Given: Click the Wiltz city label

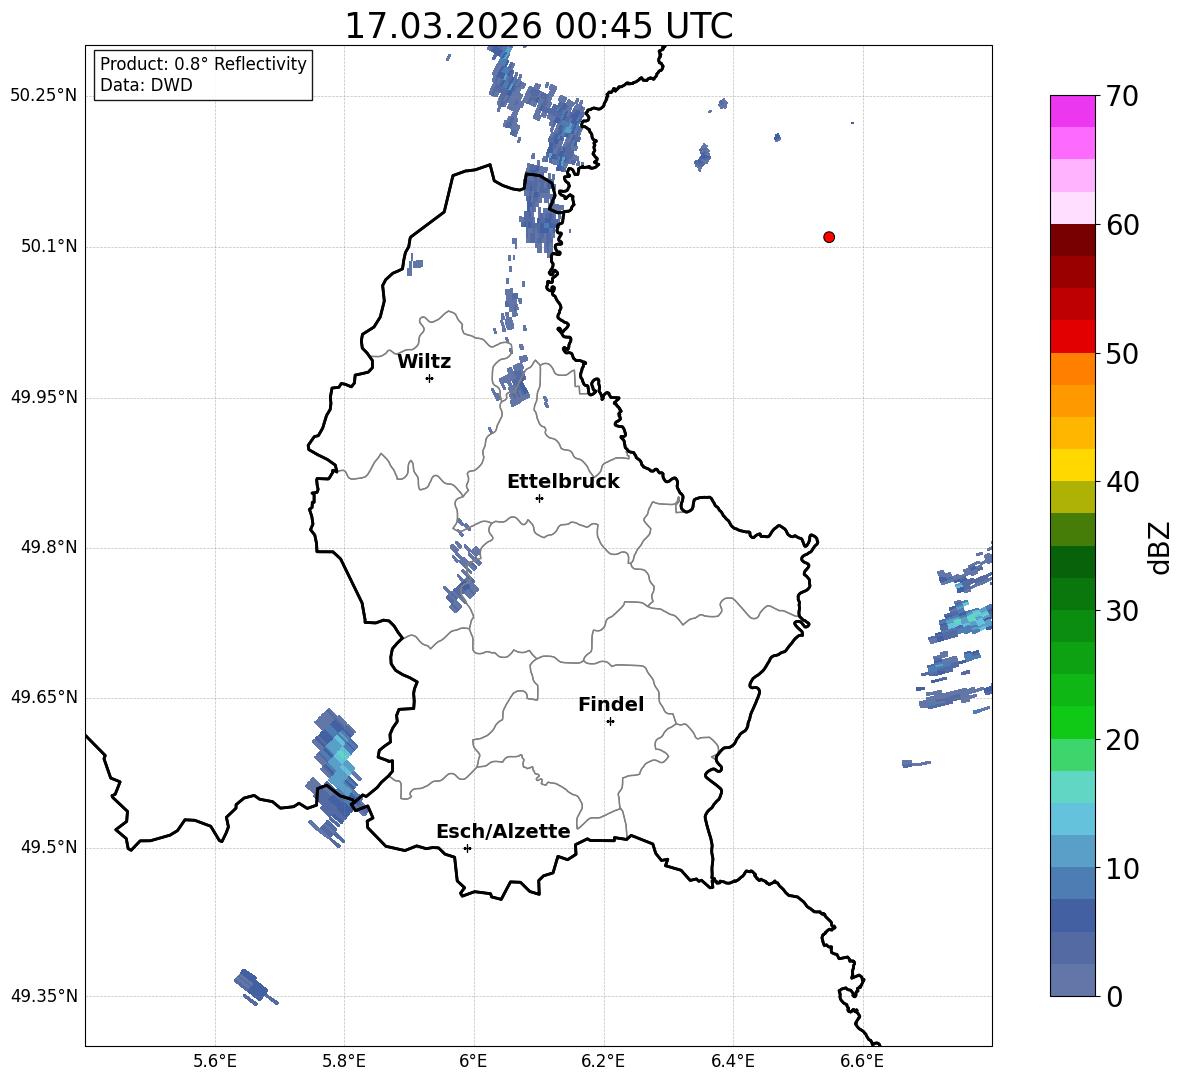Looking at the screenshot, I should coord(424,362).
